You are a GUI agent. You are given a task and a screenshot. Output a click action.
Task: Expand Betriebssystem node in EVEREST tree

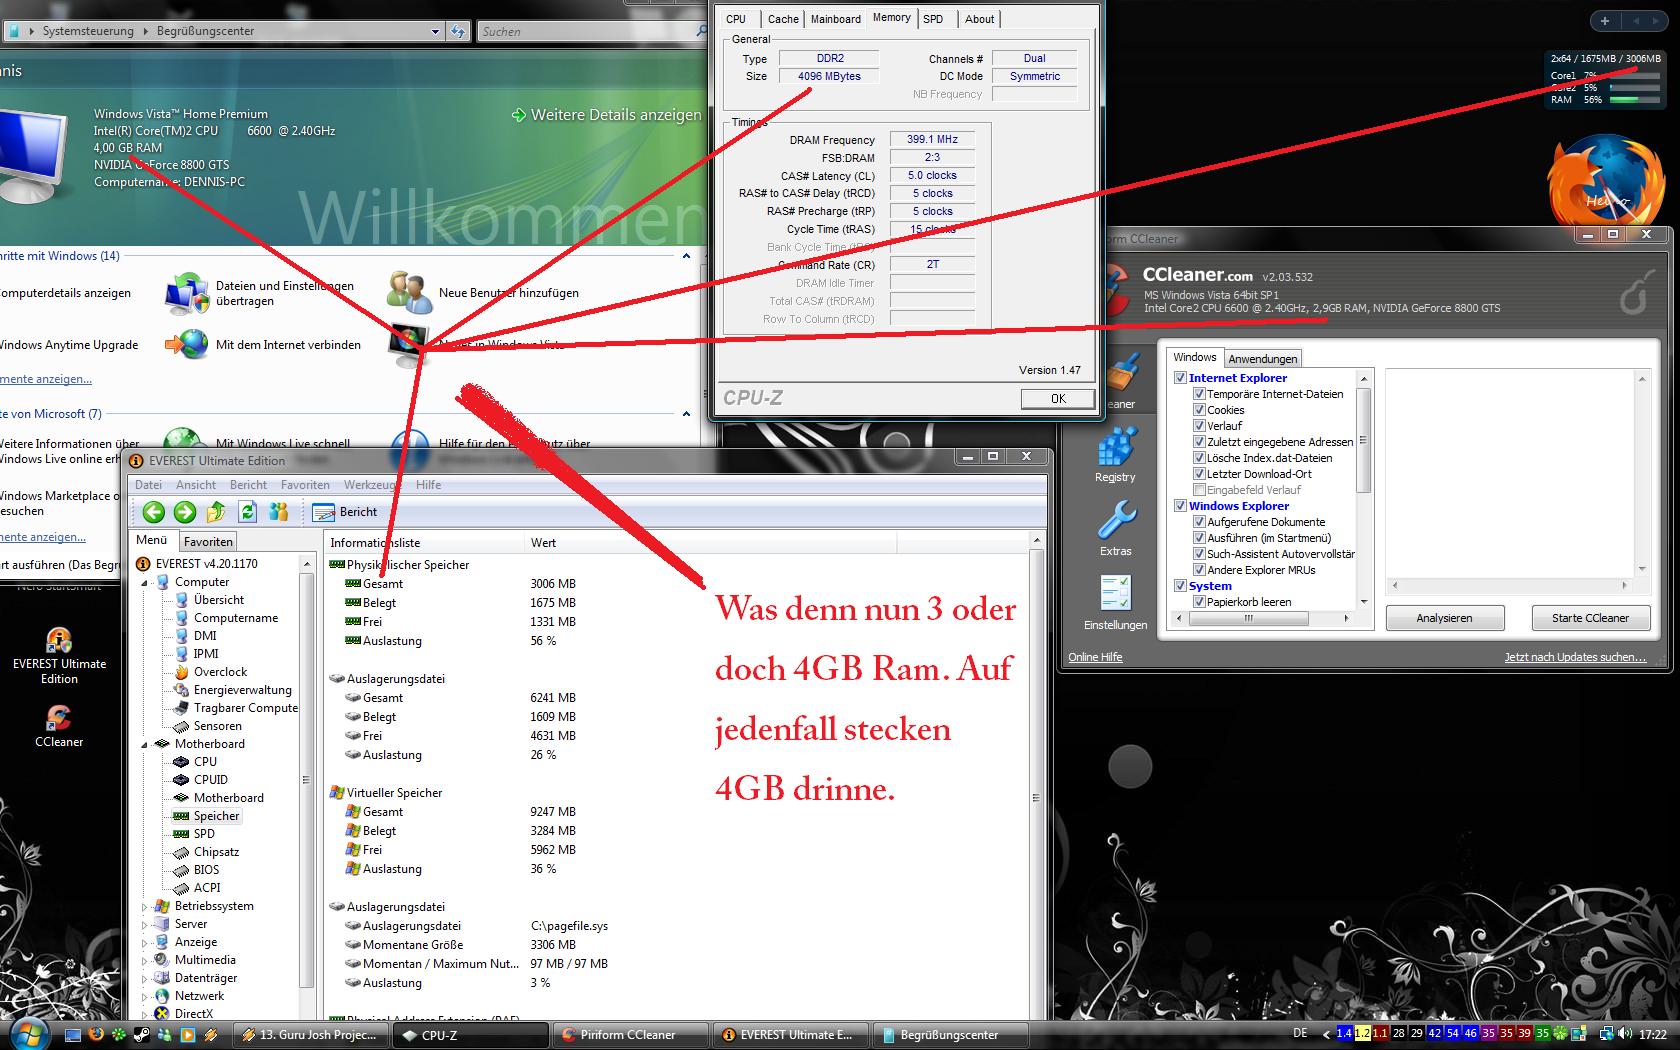144,906
